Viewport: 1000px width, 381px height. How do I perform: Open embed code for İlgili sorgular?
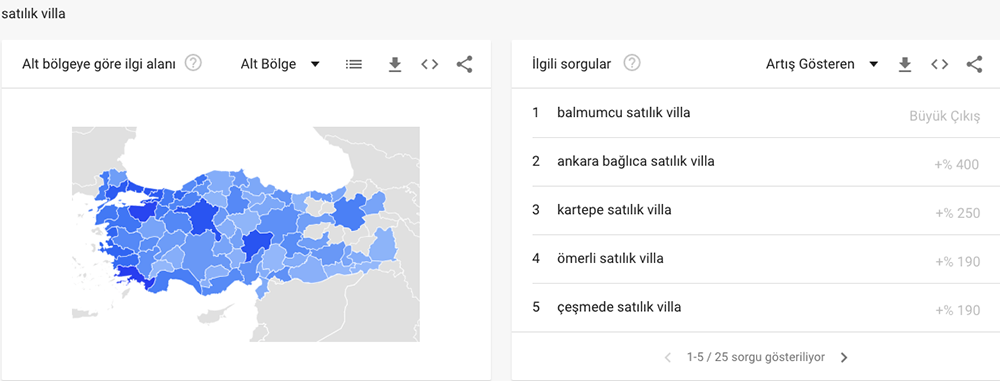coord(939,64)
